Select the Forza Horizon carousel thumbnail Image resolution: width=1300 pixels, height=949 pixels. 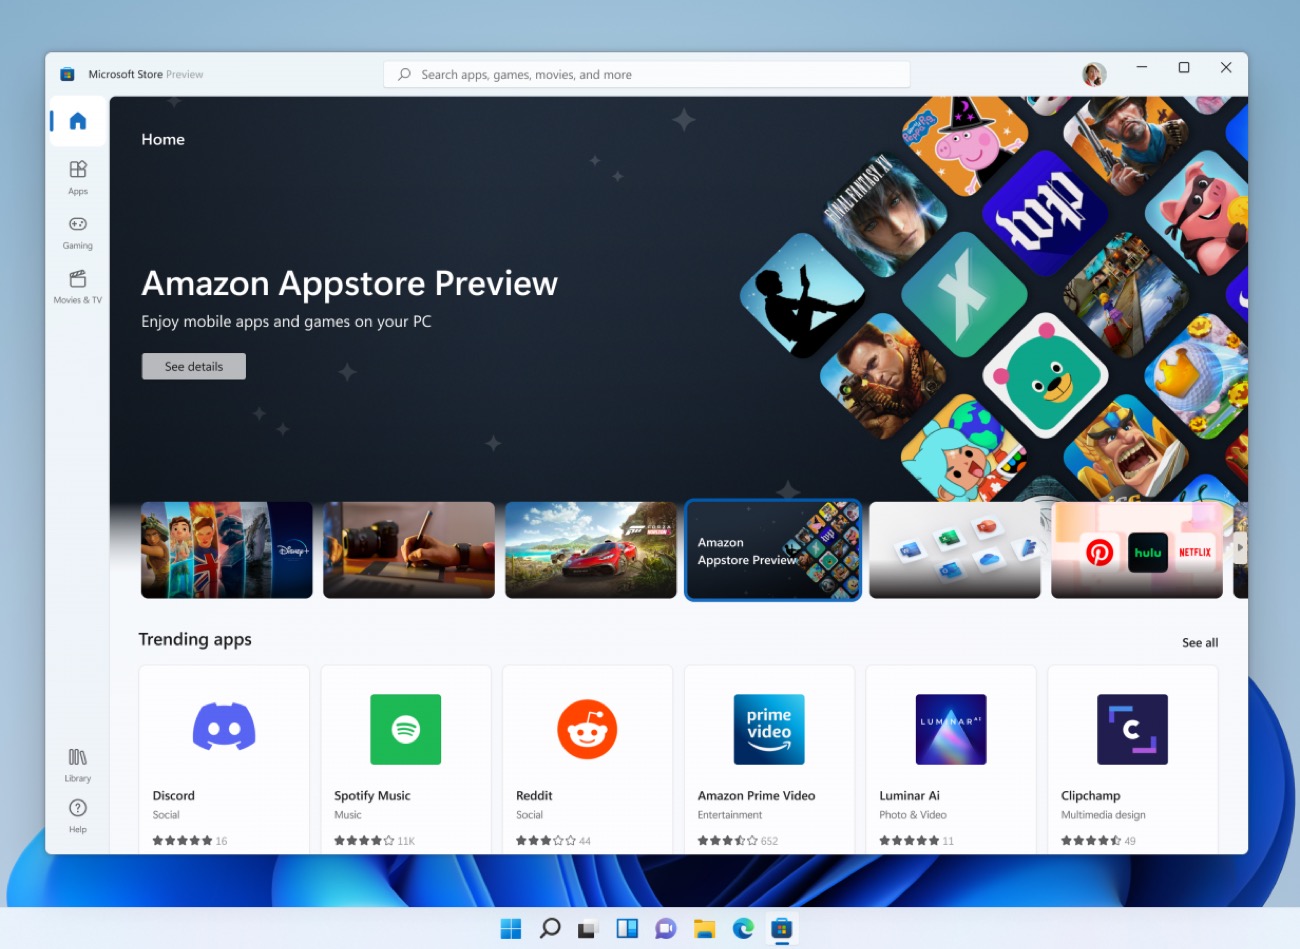click(x=591, y=550)
